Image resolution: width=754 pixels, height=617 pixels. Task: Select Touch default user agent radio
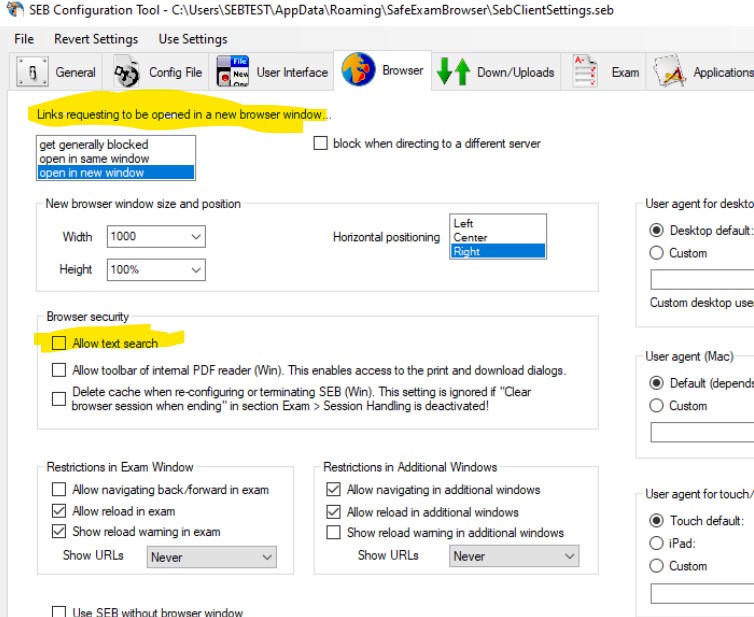(x=656, y=520)
